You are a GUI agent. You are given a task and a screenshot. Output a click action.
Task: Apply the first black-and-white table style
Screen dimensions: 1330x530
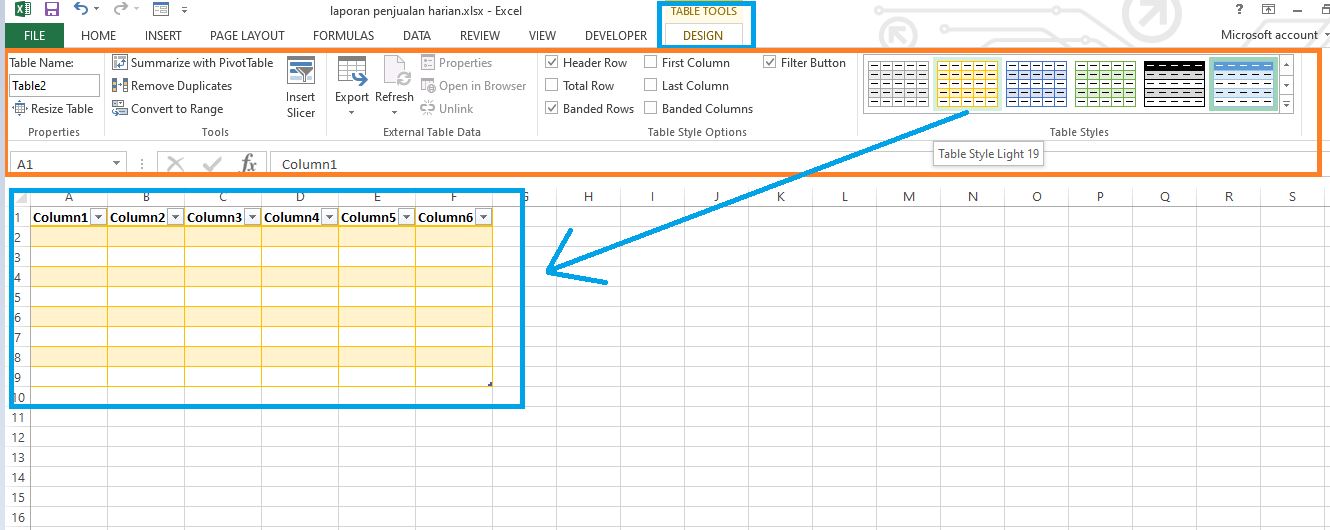point(897,83)
